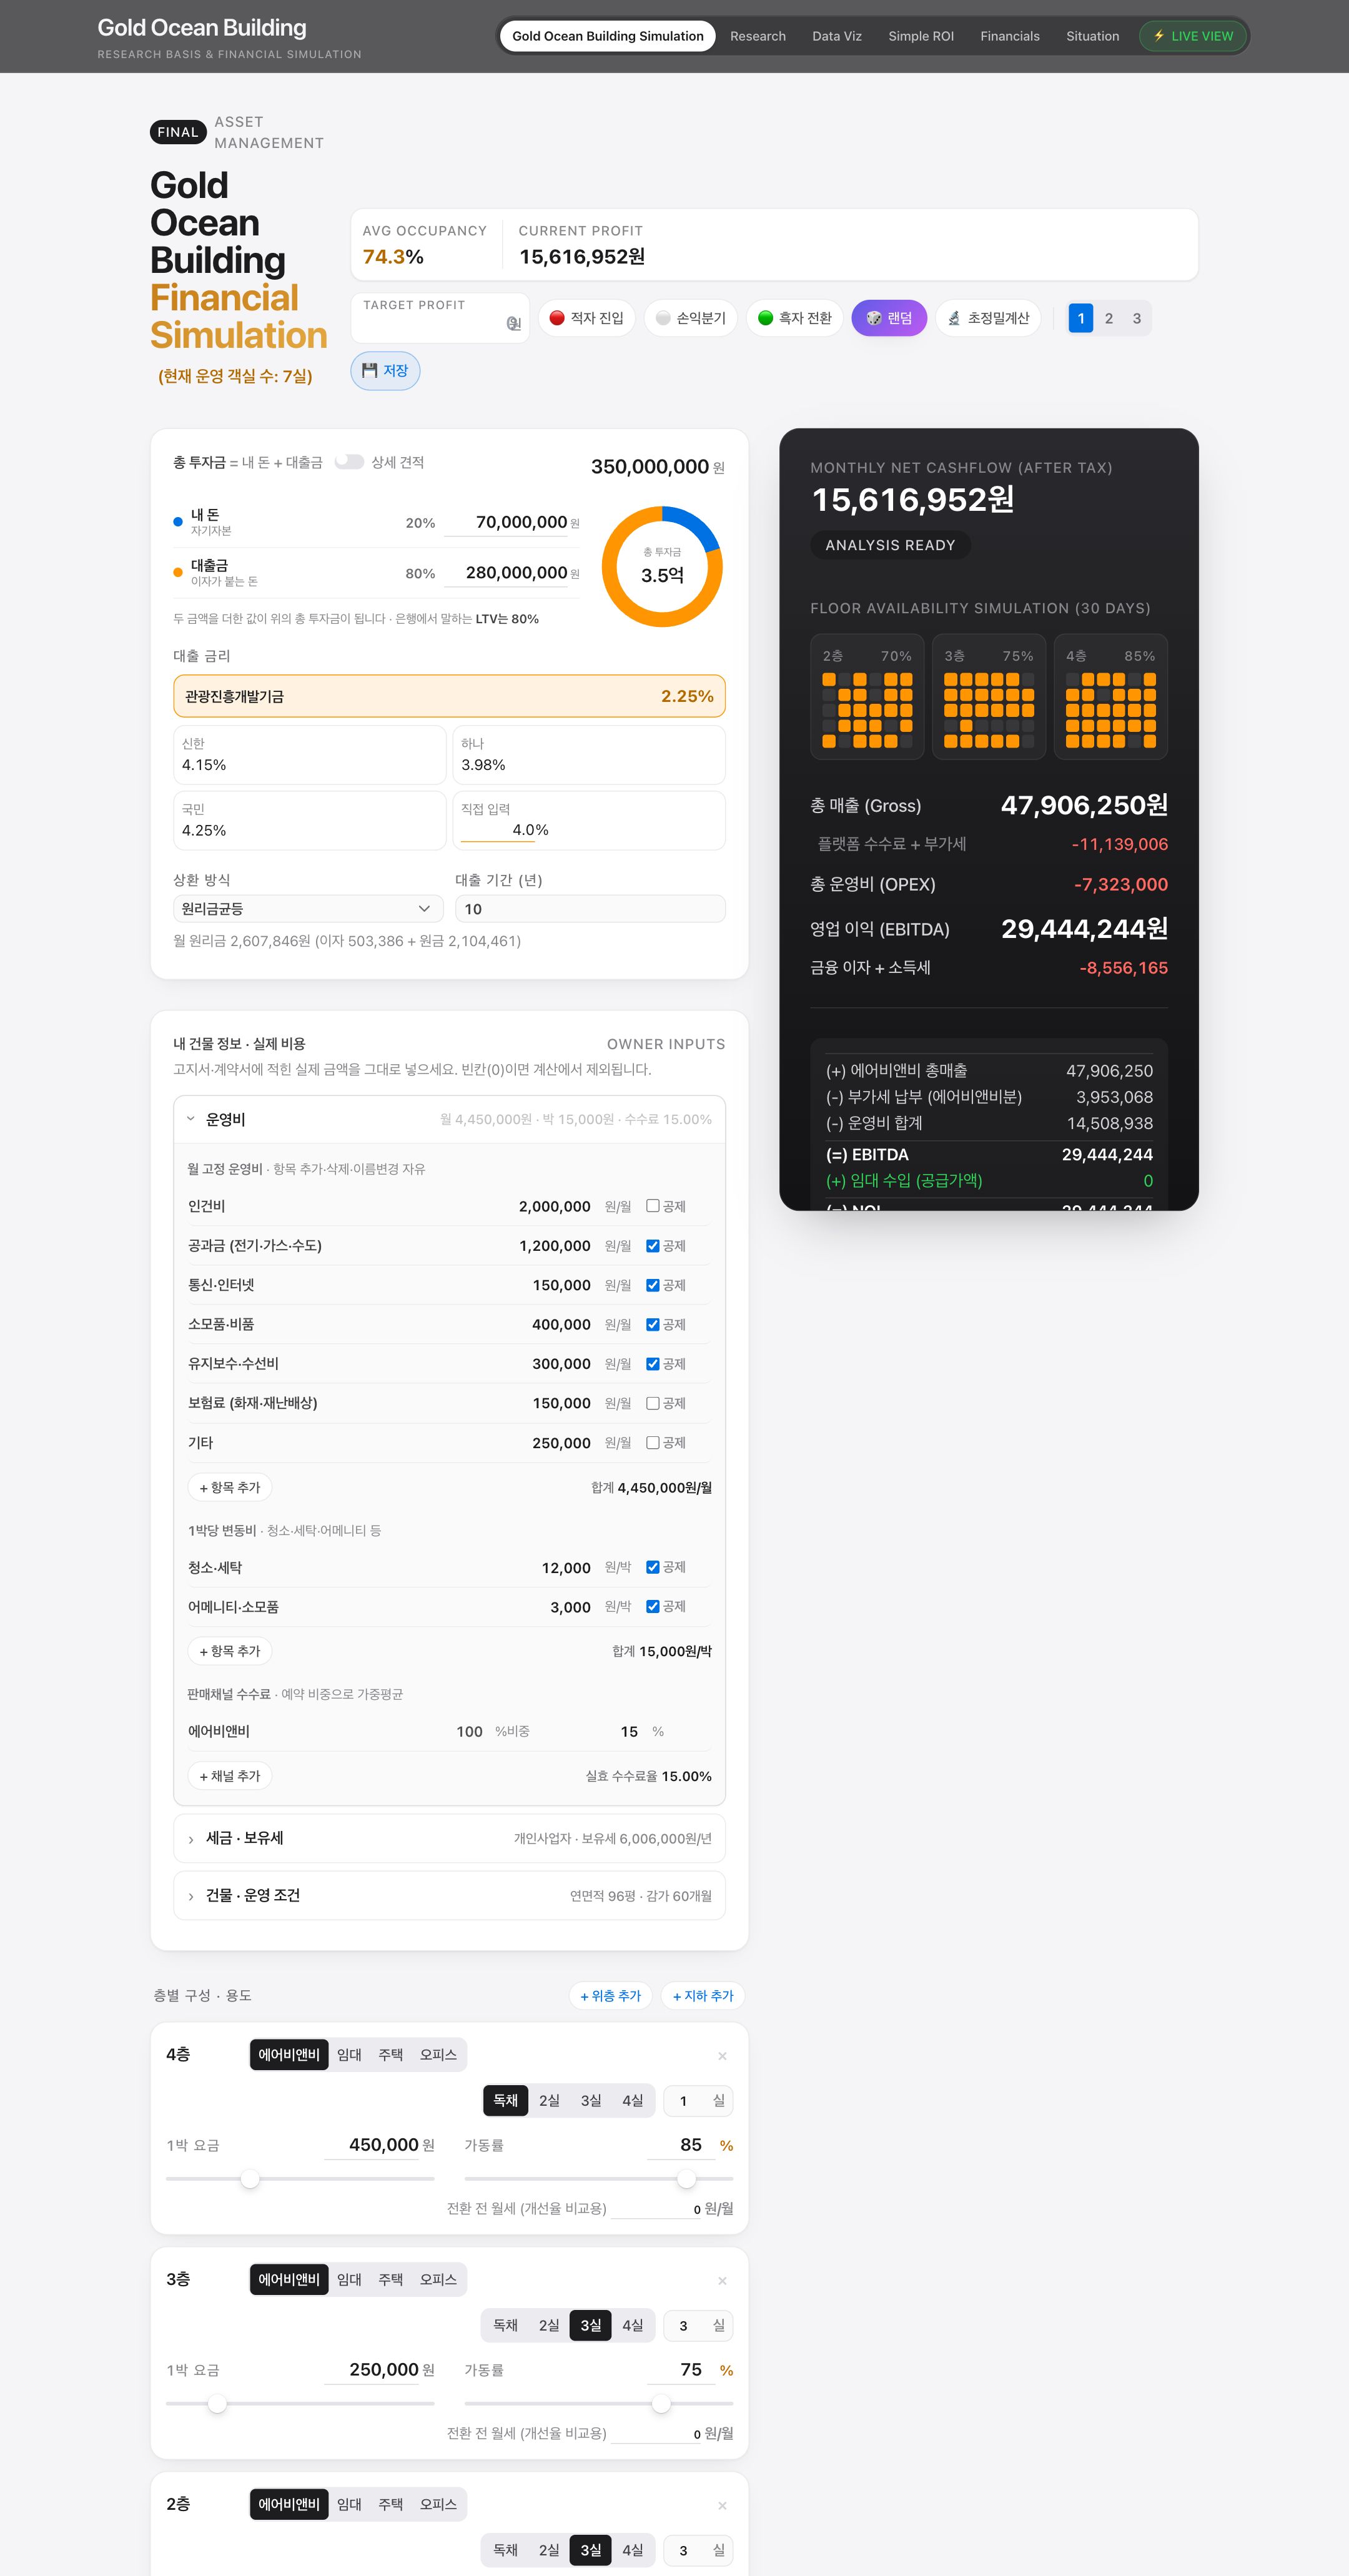This screenshot has width=1349, height=2576.
Task: Expand the 세금 · 보유세 section
Action: pyautogui.click(x=449, y=1838)
